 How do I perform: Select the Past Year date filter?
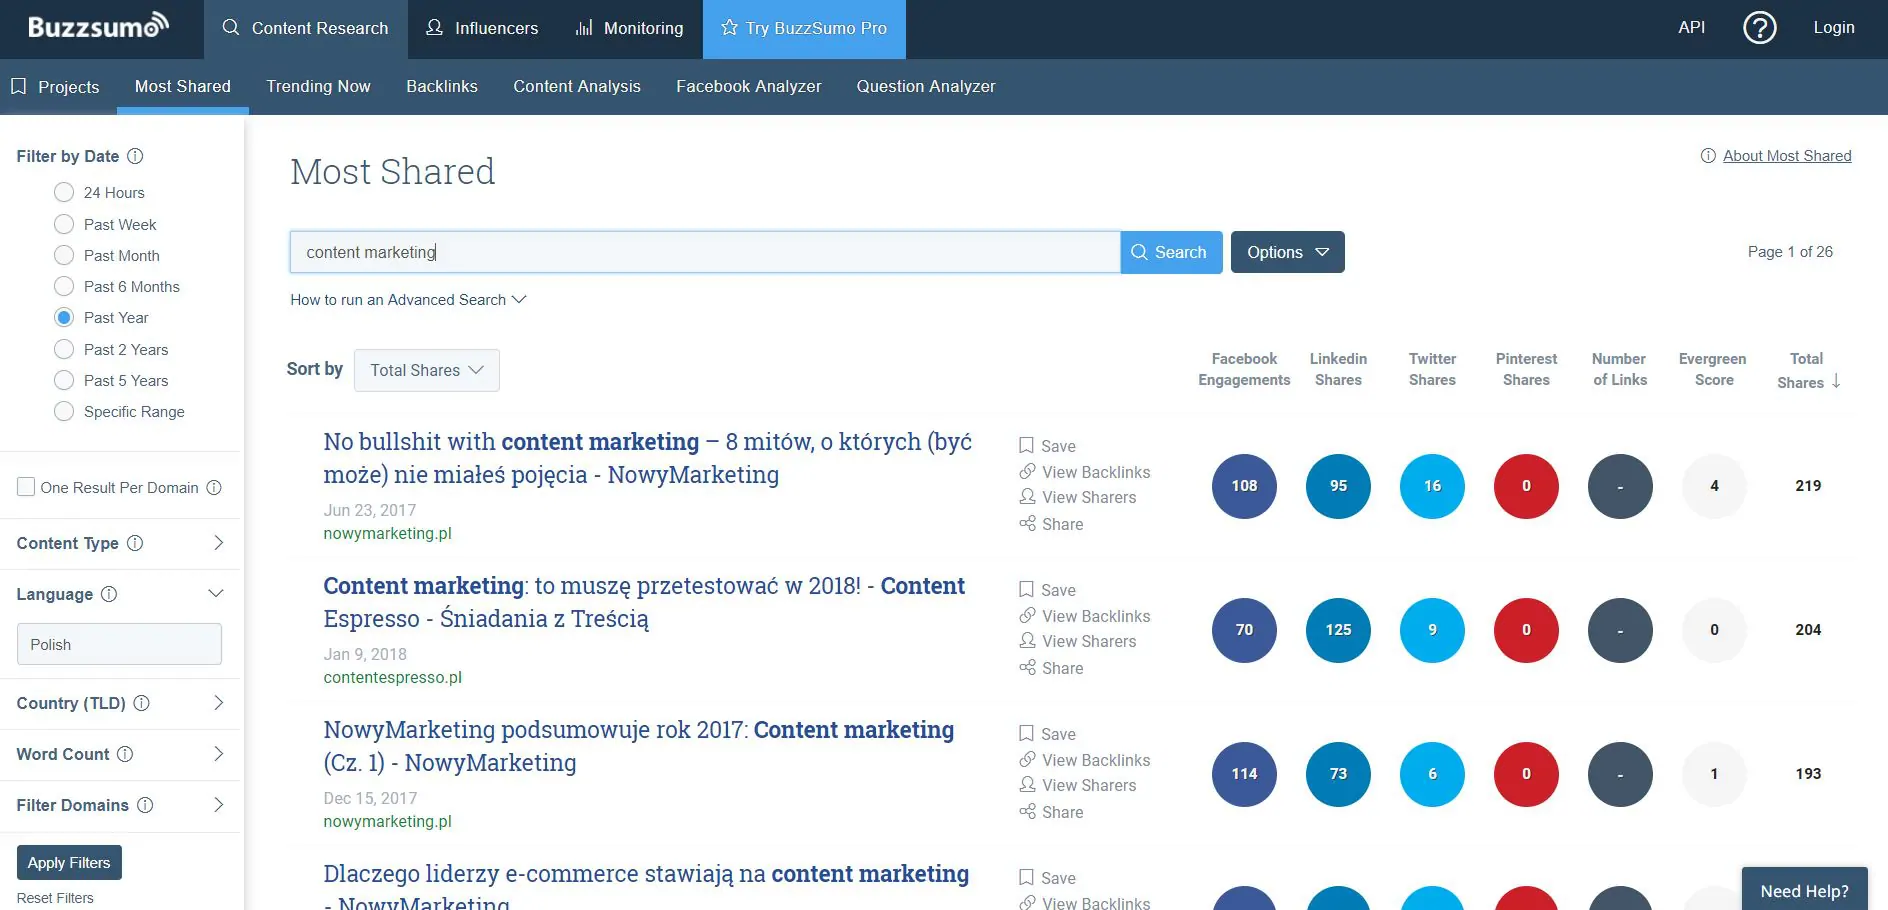coord(64,317)
